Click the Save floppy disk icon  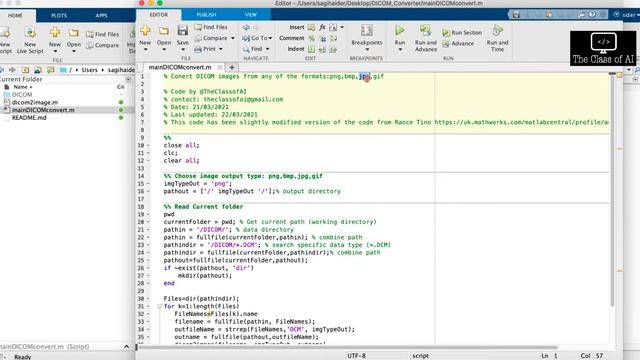point(182,30)
